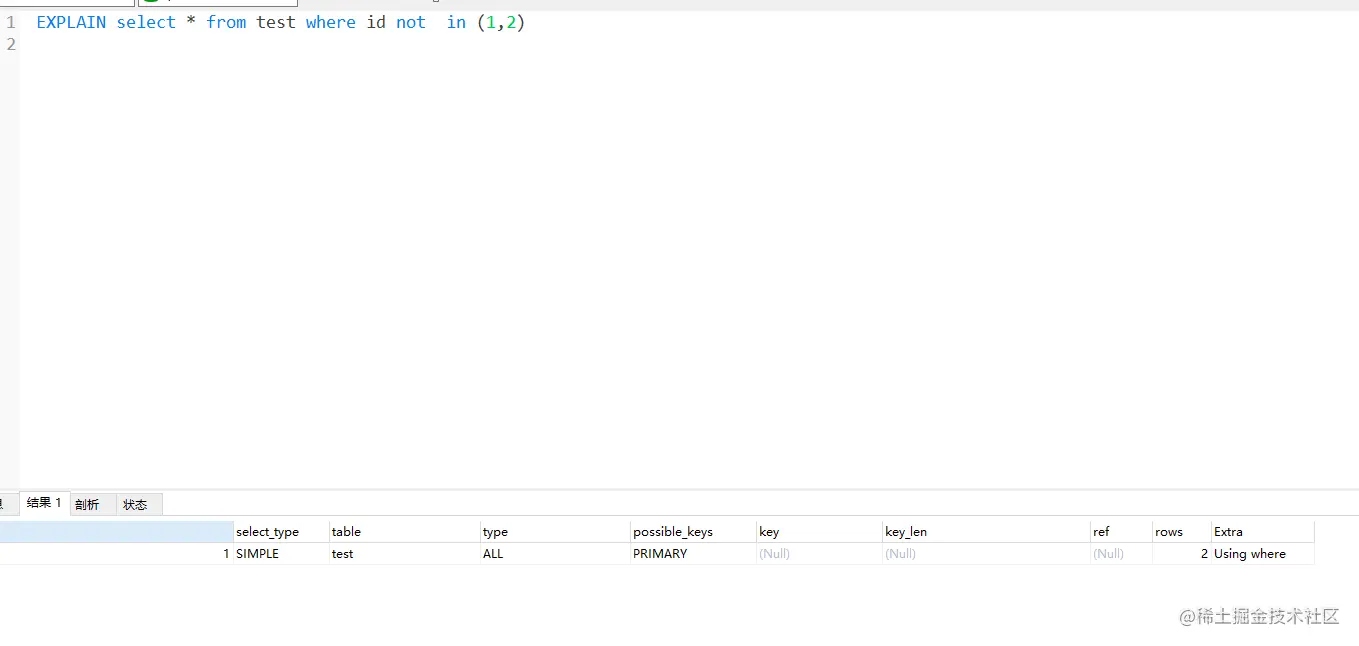Viewport: 1359px width, 646px height.
Task: Select the PRIMARY cell
Action: click(x=693, y=554)
